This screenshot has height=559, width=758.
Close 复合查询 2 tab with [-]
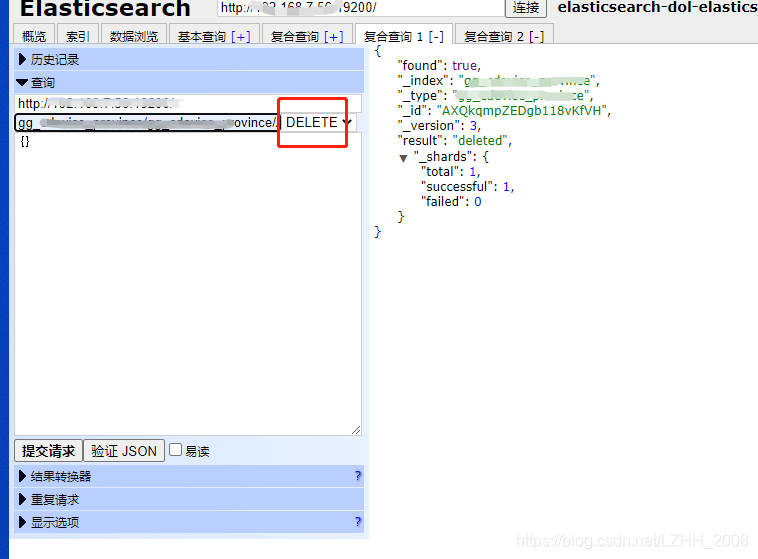coord(537,37)
